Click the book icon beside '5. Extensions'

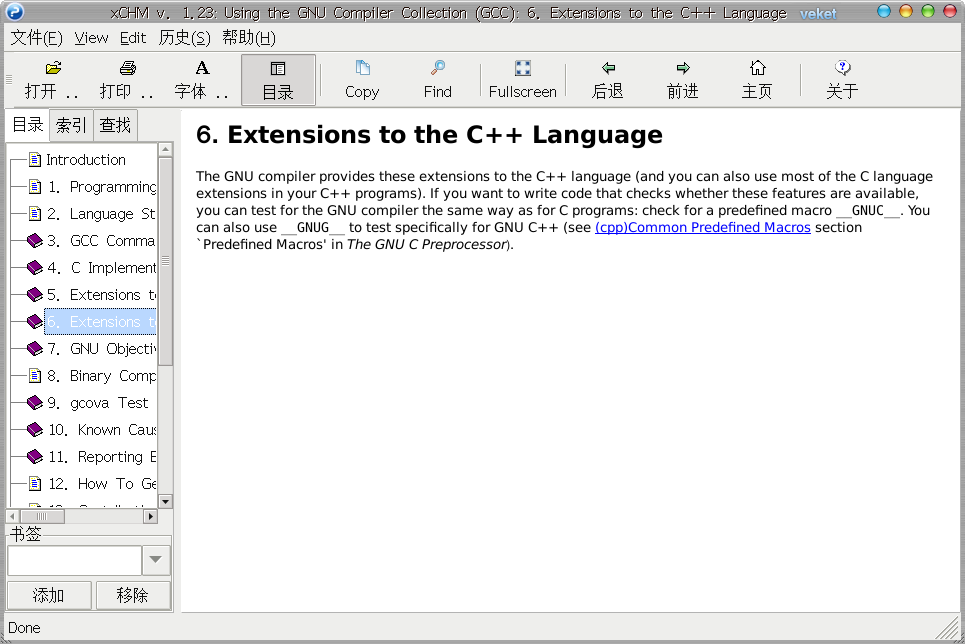point(35,295)
